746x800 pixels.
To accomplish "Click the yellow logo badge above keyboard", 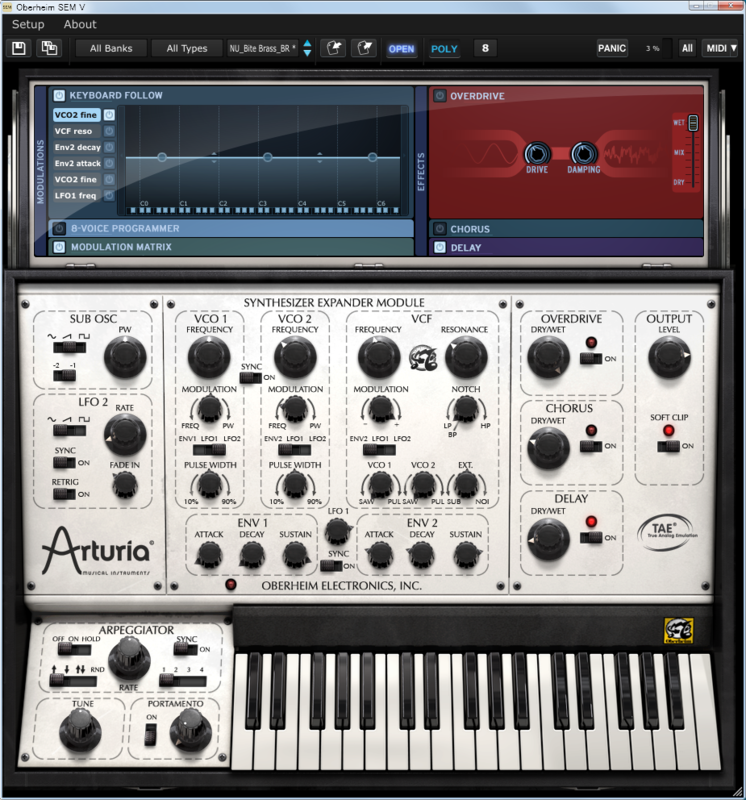I will (x=678, y=631).
